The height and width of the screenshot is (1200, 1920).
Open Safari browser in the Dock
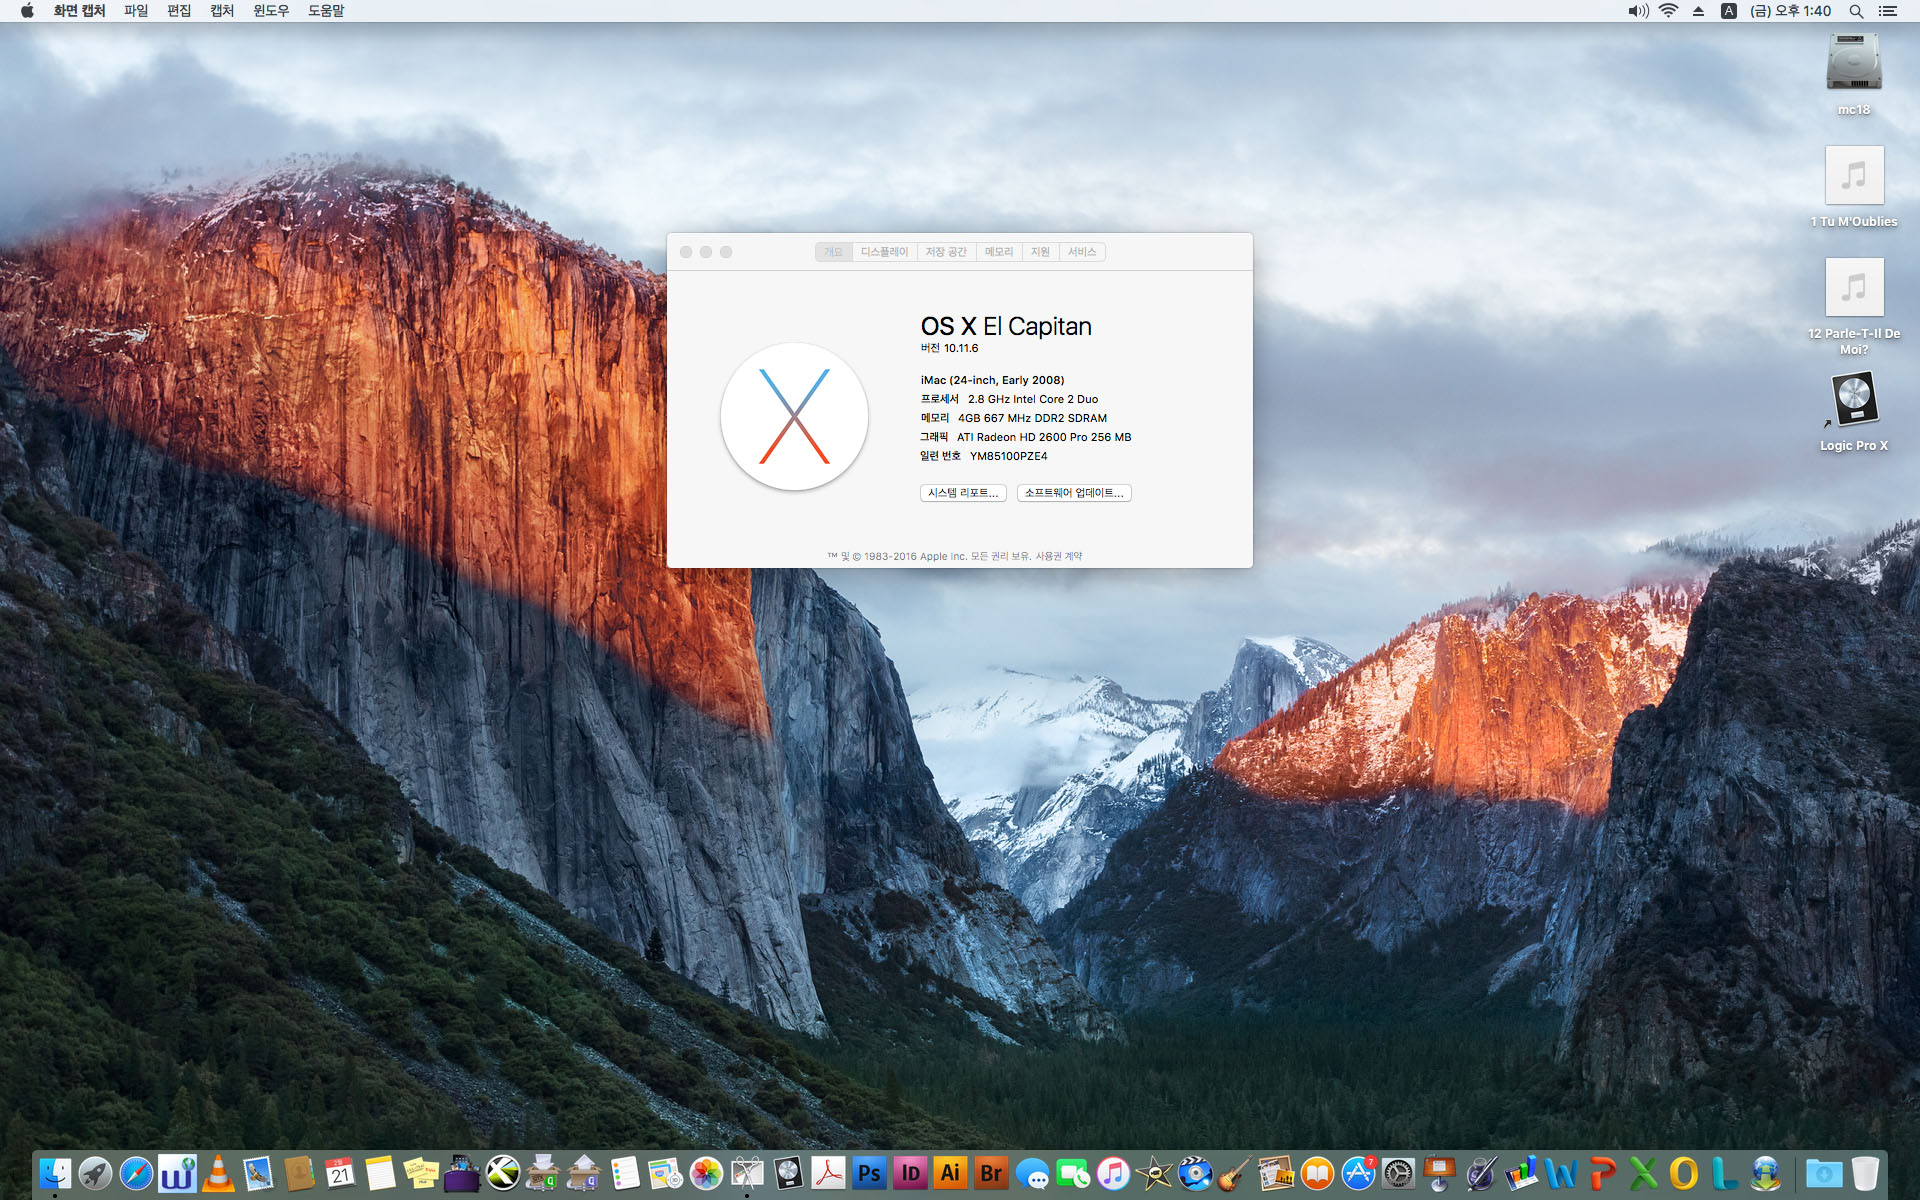coord(136,1173)
